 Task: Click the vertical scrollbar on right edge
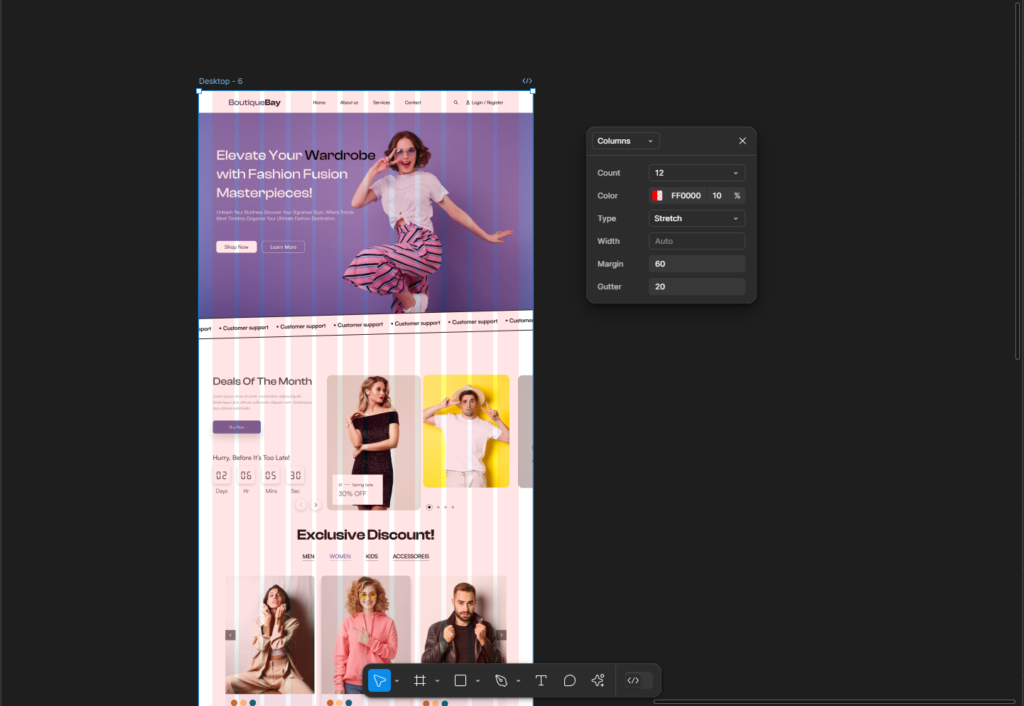point(1017,180)
